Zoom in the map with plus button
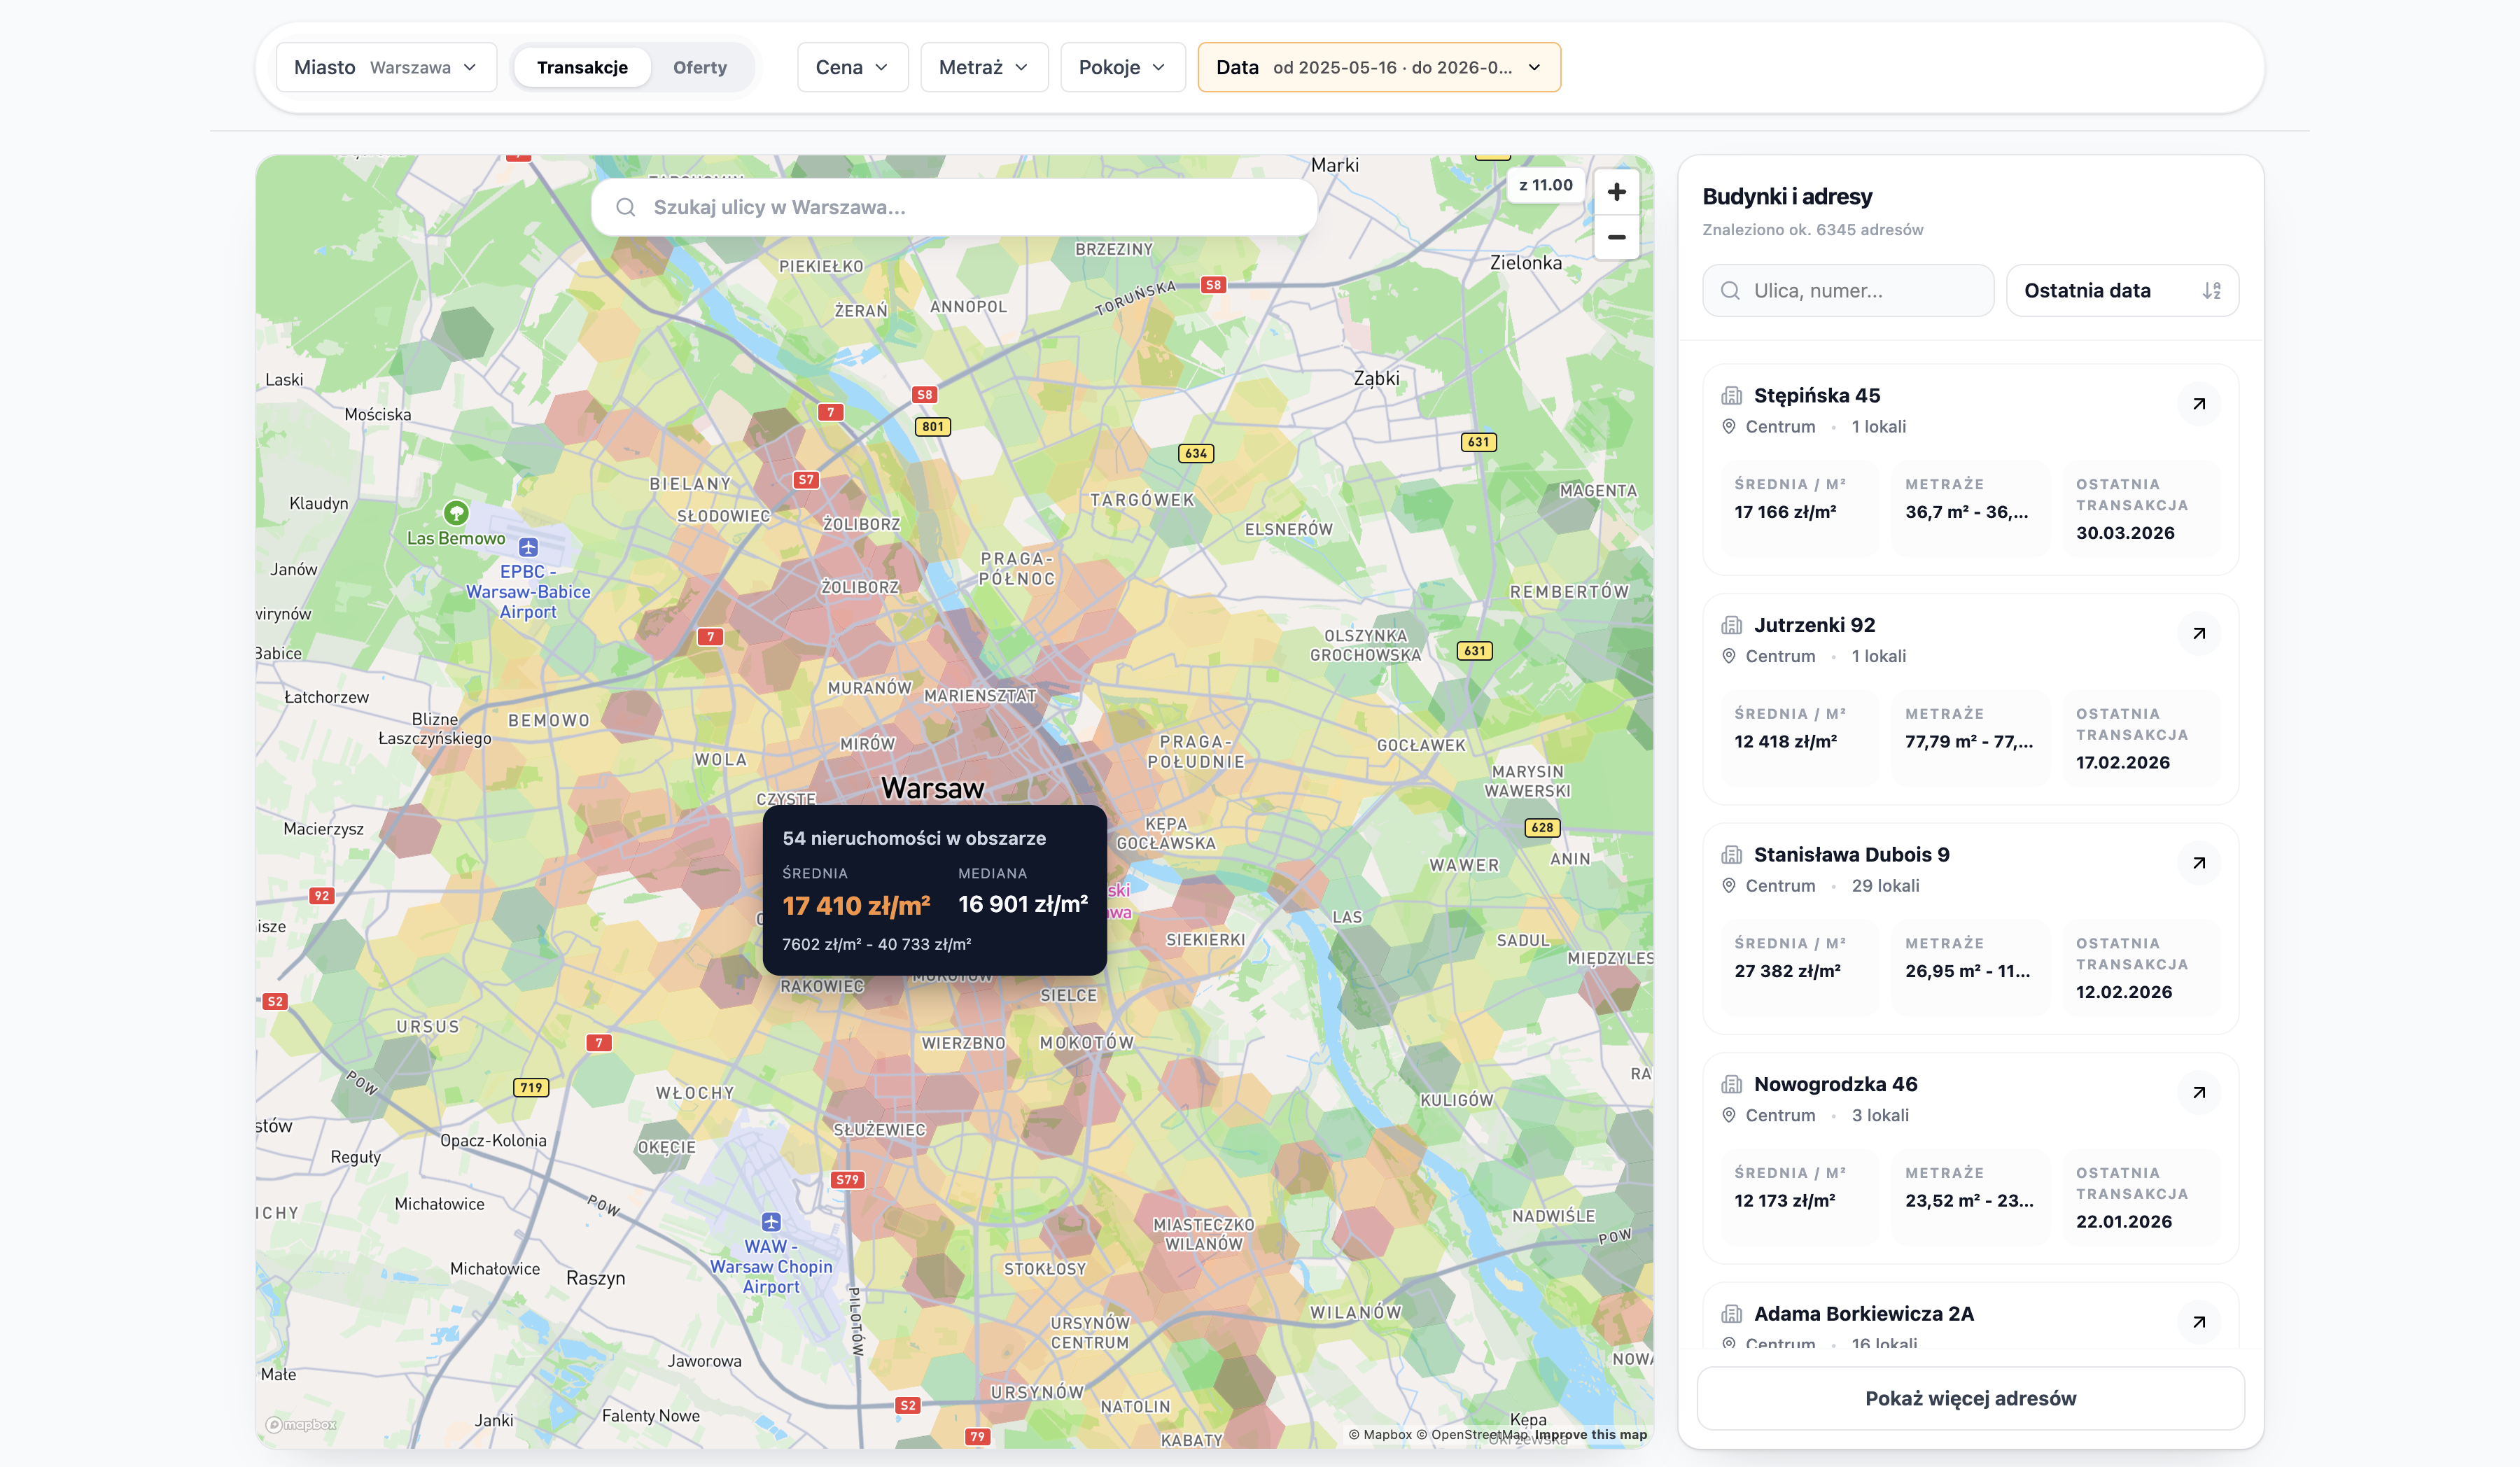Image resolution: width=2520 pixels, height=1467 pixels. (x=1616, y=192)
